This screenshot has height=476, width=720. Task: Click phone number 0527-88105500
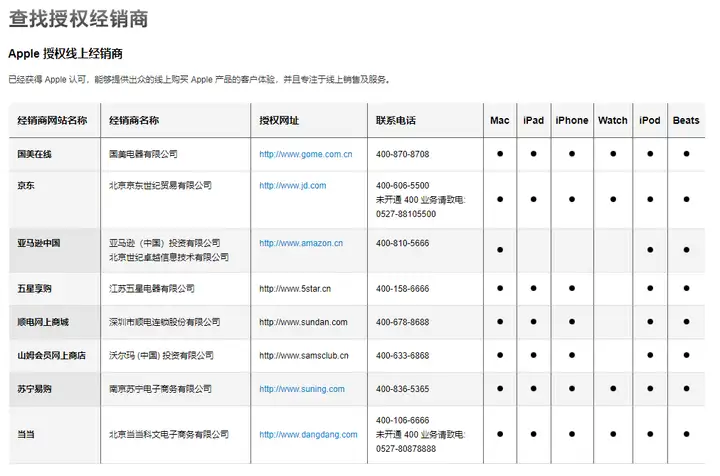[406, 214]
